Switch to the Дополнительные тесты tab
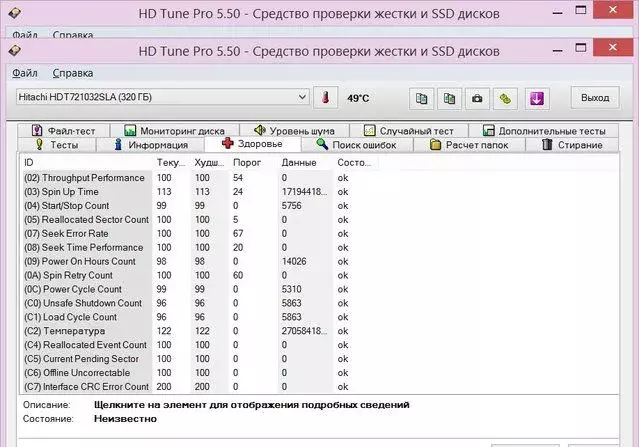 [544, 130]
